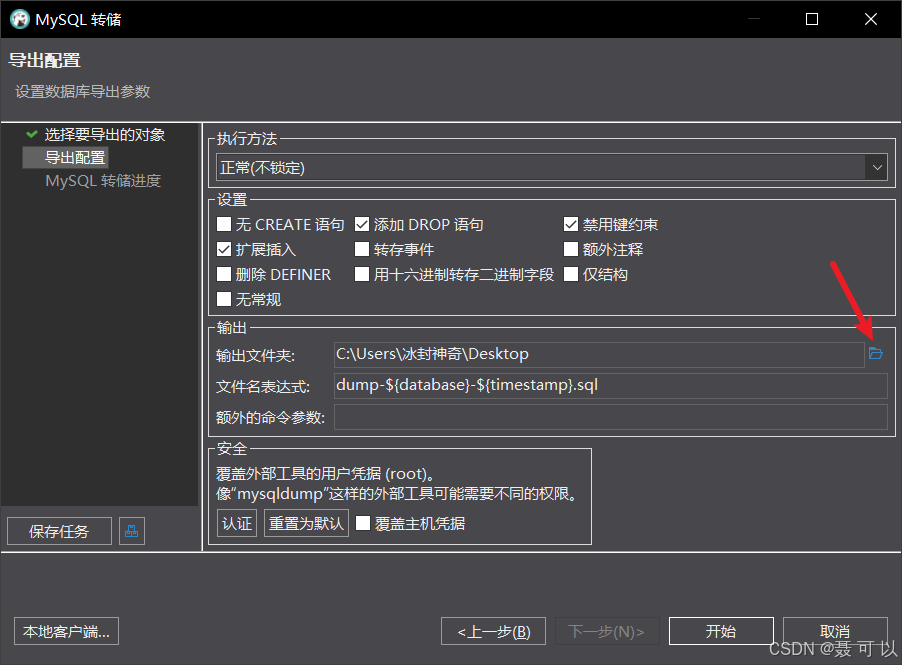Click the DBeaver app icon in title bar
902x665 pixels.
click(x=20, y=19)
